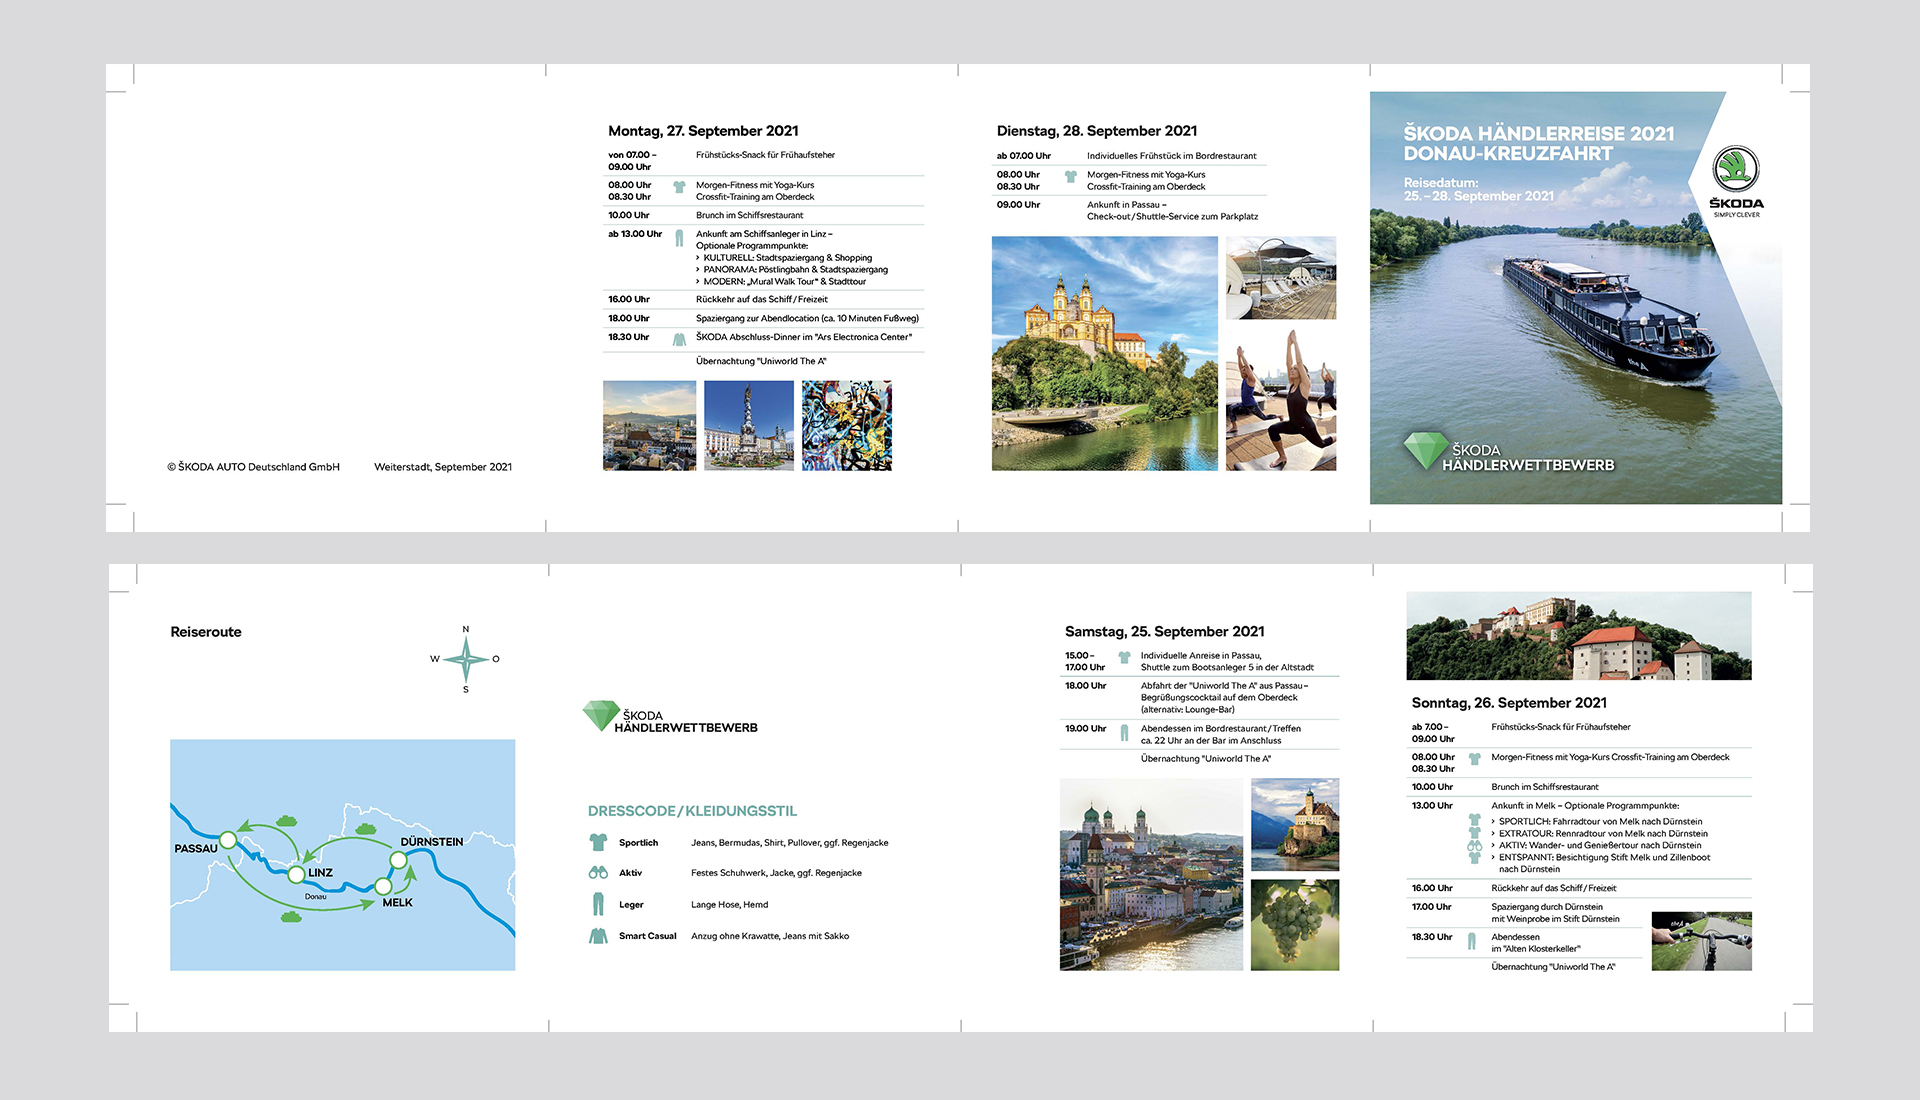Image resolution: width=1920 pixels, height=1100 pixels.
Task: Open the Melk Abbey photo
Action: click(1104, 353)
